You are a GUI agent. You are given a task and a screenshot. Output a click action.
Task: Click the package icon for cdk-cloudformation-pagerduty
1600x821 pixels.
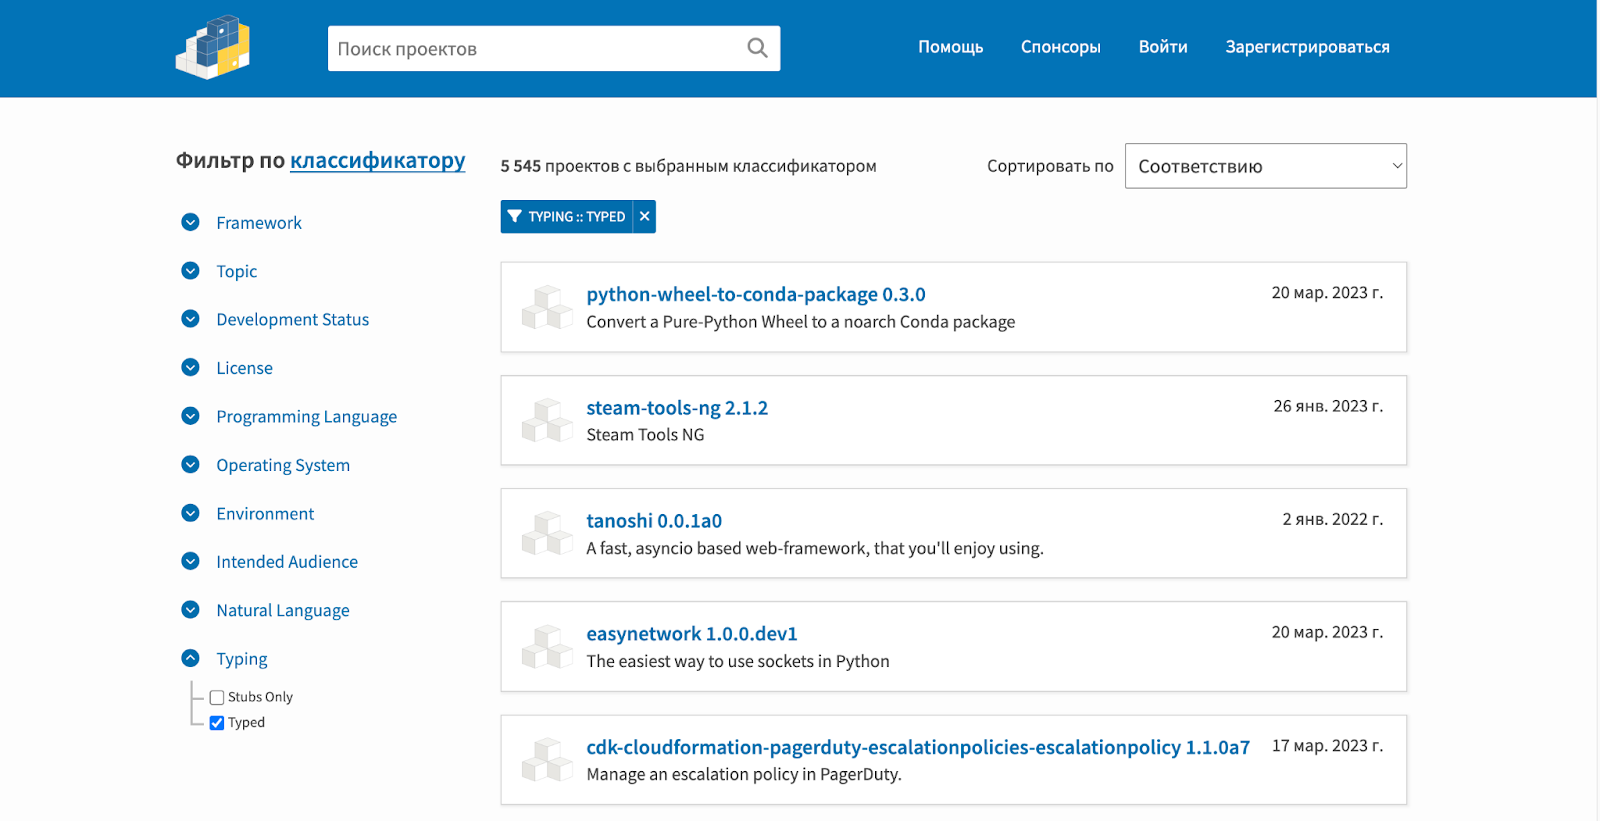547,759
